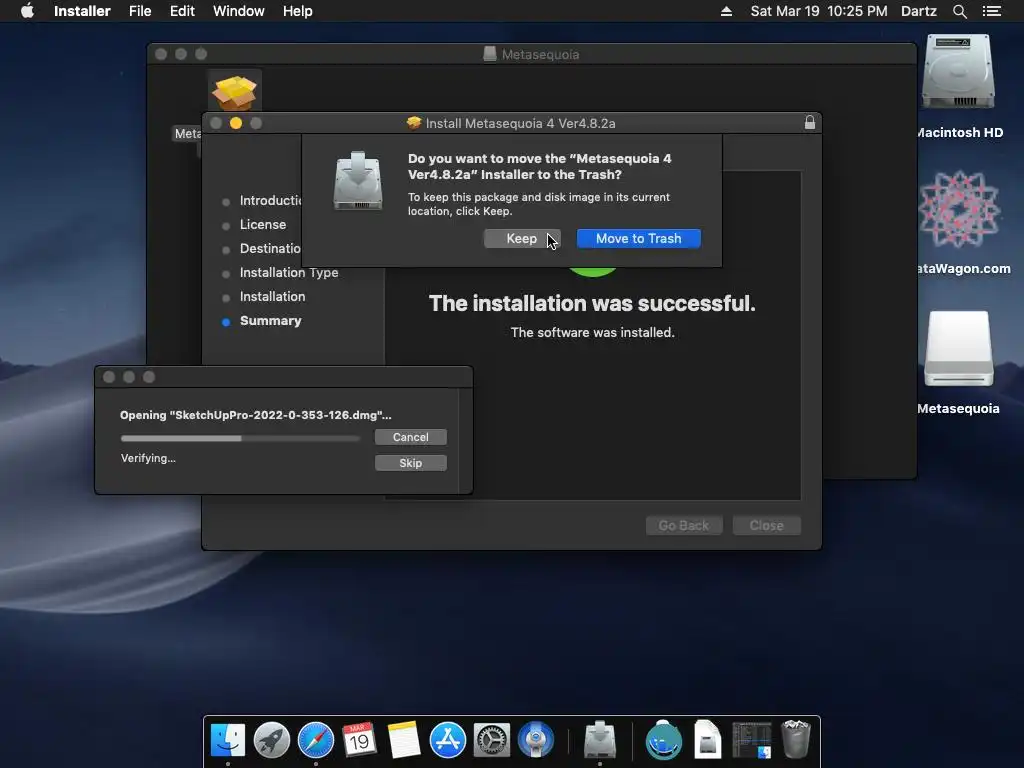Open the Apple menu
The width and height of the screenshot is (1024, 768).
[x=27, y=11]
